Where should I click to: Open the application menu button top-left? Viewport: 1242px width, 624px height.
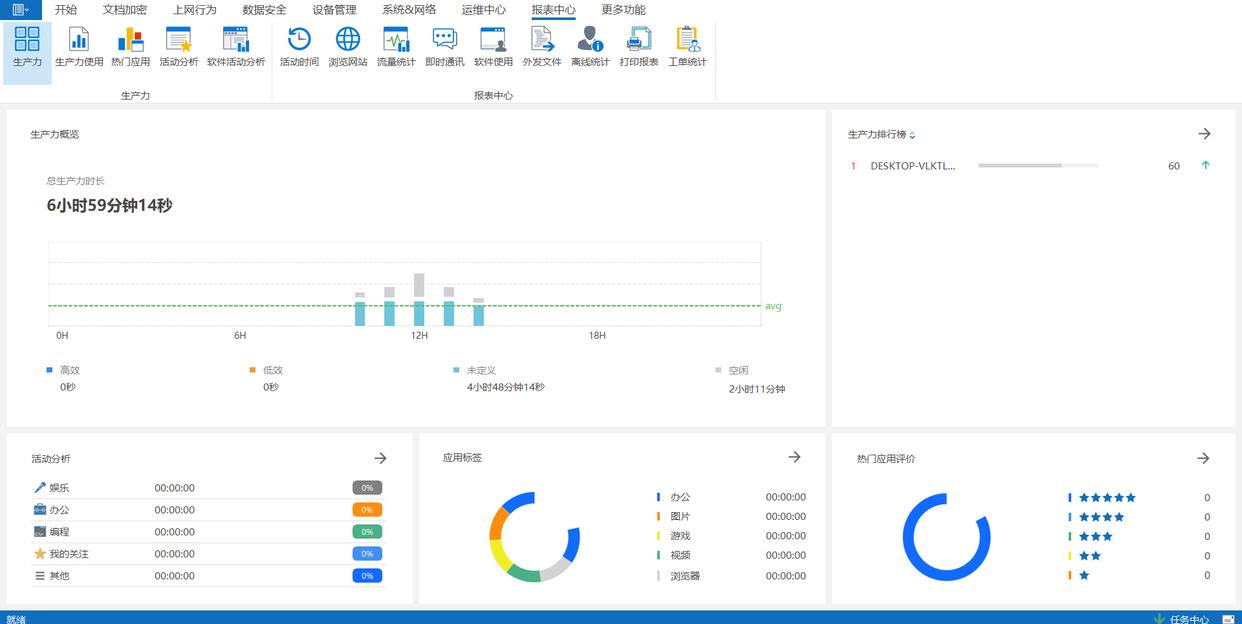[20, 9]
